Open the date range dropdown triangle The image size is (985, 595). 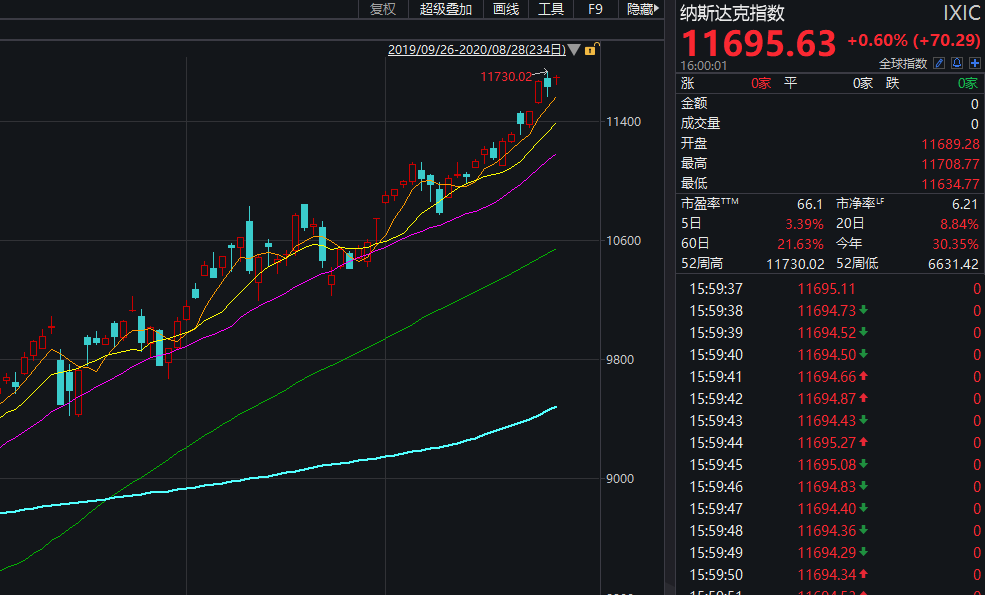coord(574,49)
